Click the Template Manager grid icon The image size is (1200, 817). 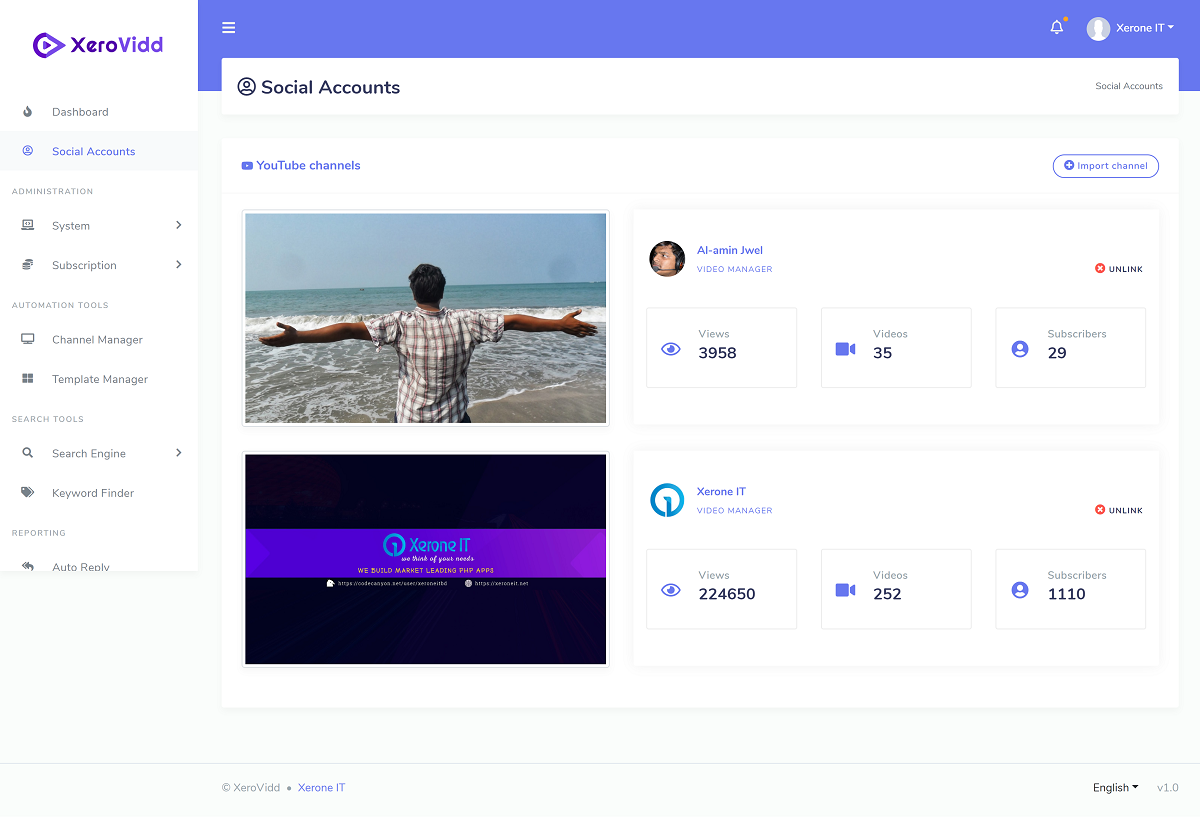click(28, 379)
